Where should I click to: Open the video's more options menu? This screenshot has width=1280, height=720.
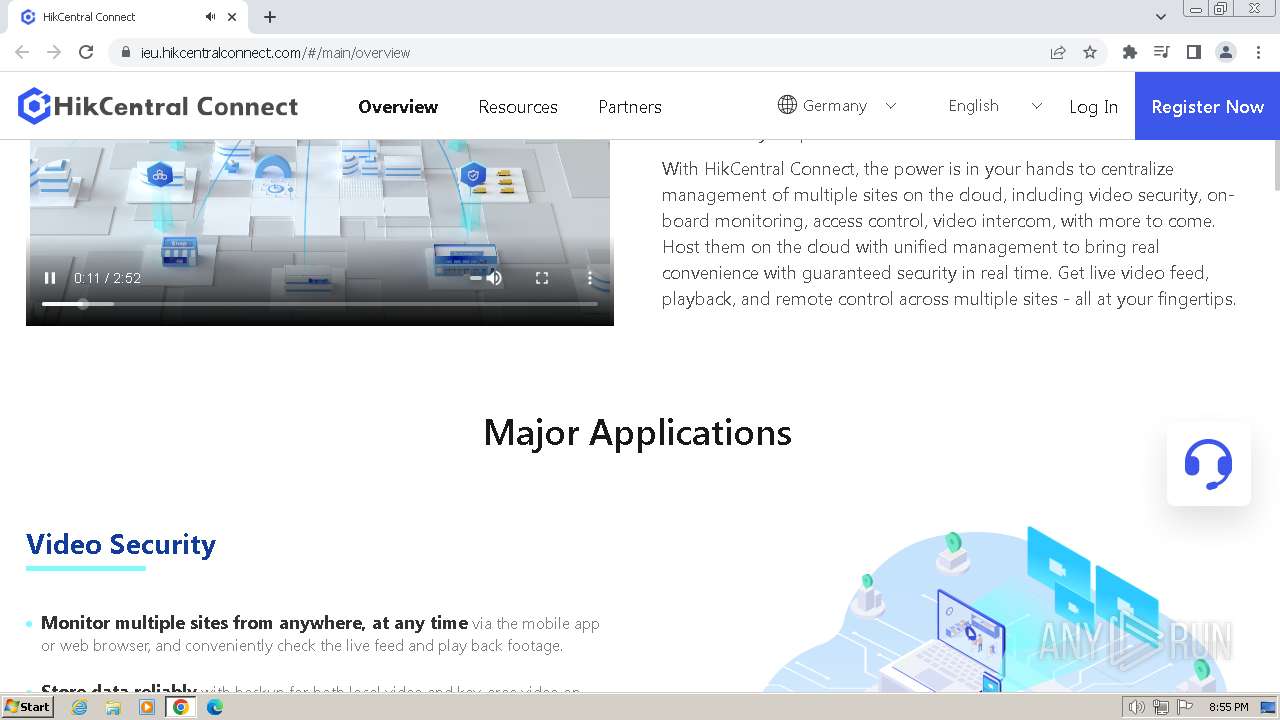point(590,278)
